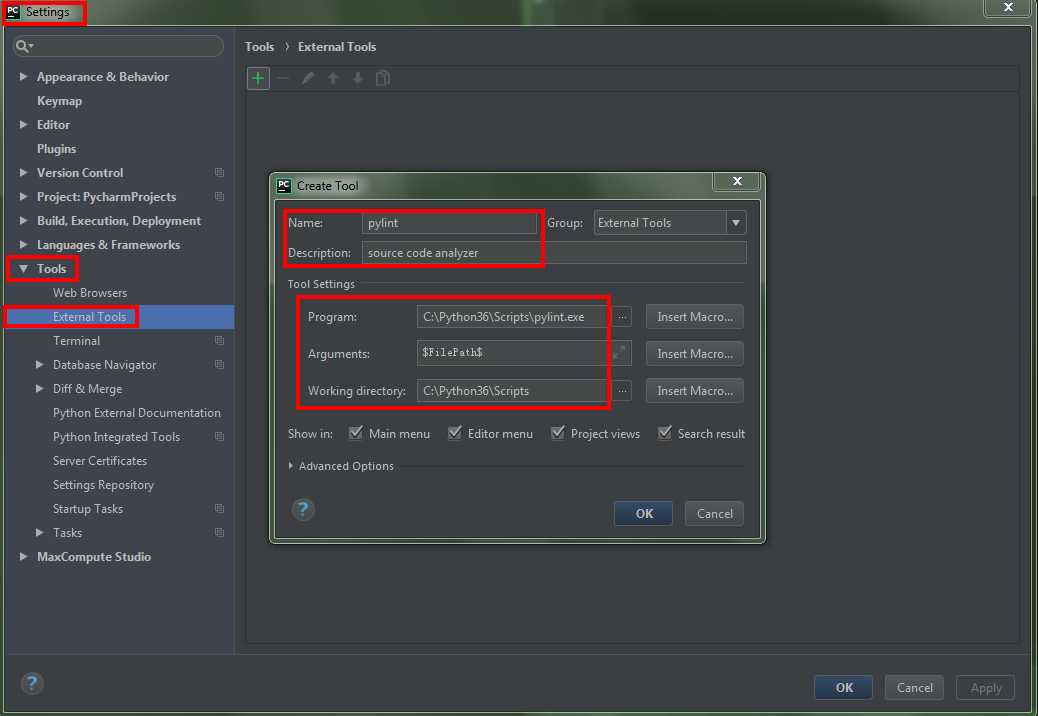Click project-level icon beside Tasks
Viewport: 1038px width, 716px height.
[219, 533]
